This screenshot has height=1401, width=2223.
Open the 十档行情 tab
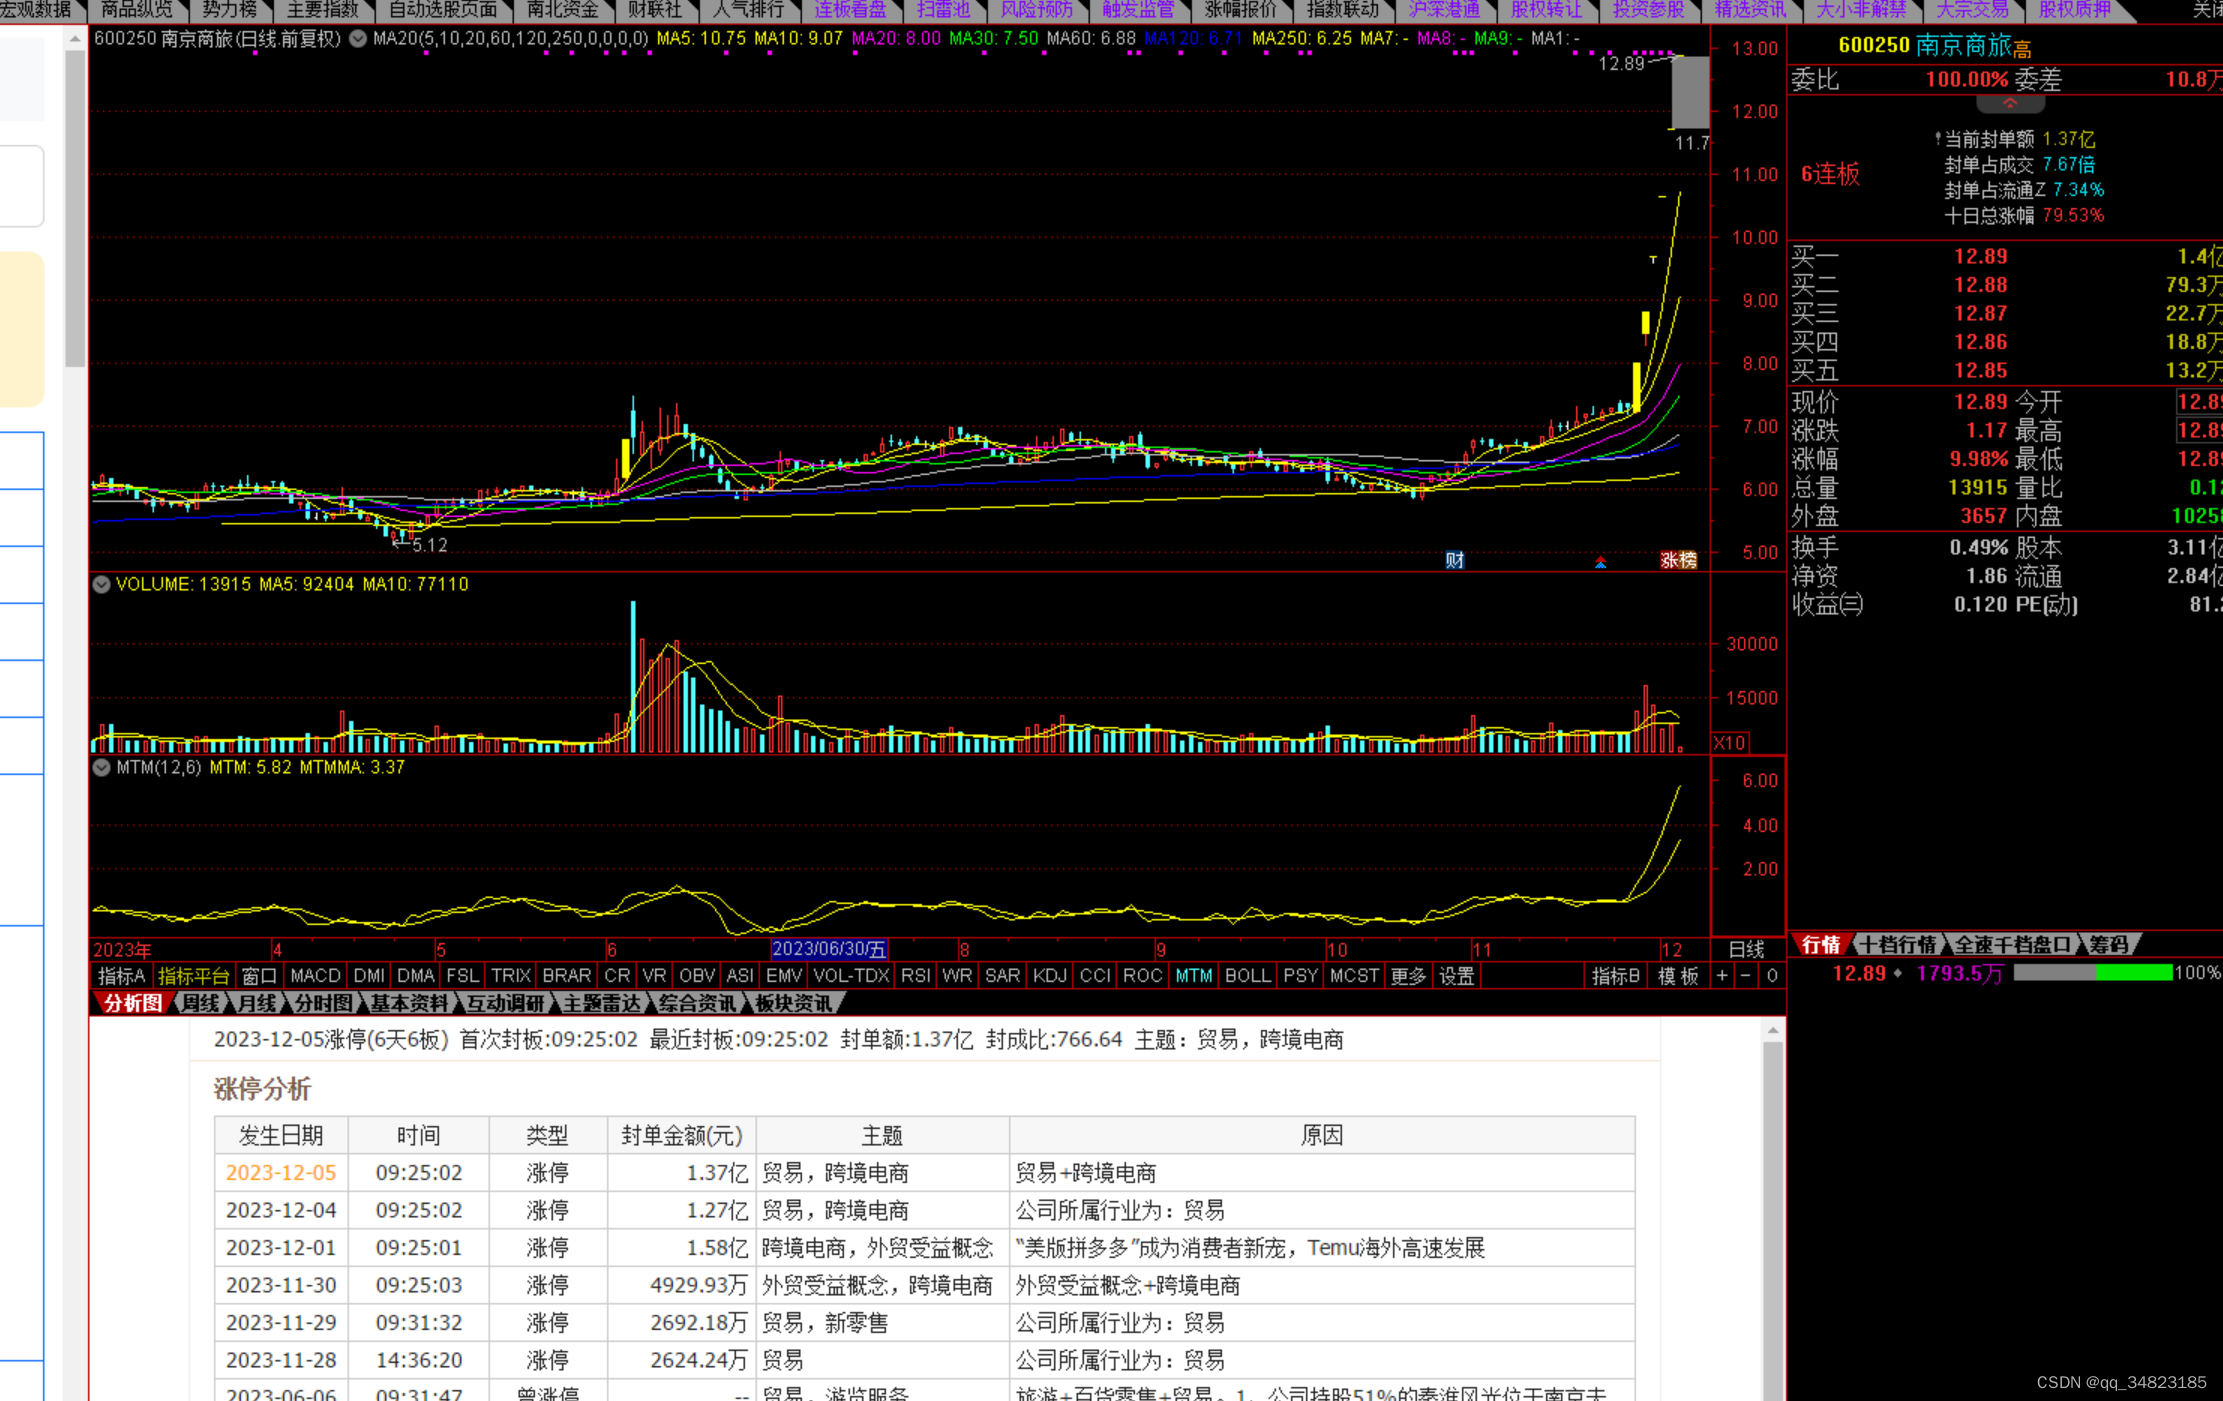click(x=1897, y=944)
